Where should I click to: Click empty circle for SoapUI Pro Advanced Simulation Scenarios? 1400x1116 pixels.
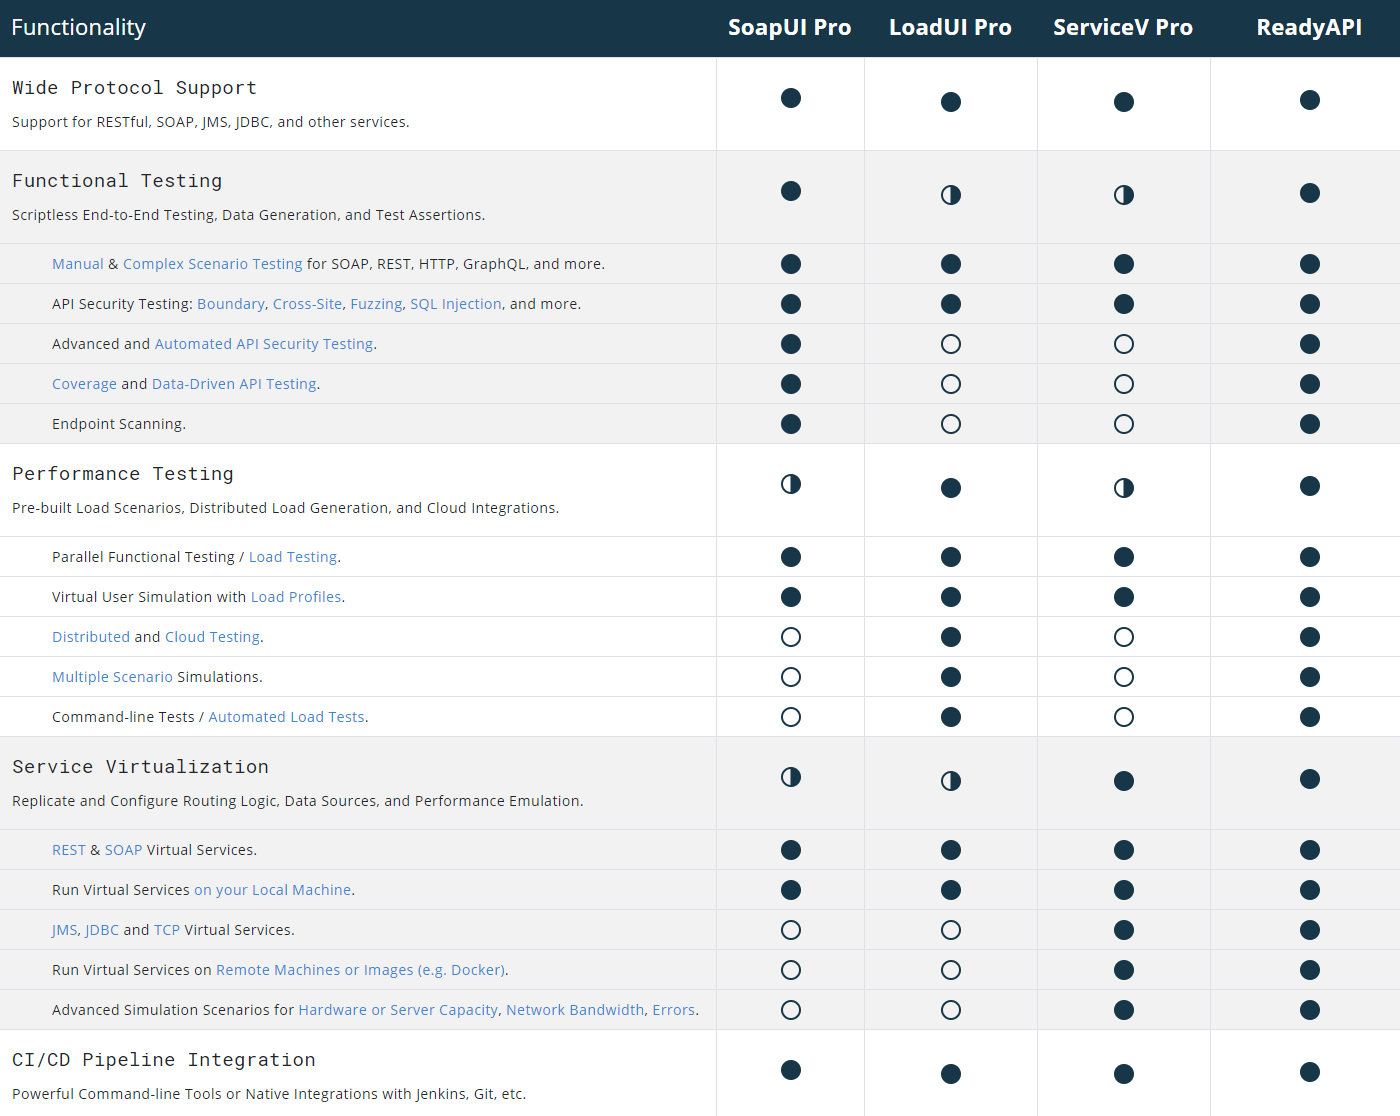click(791, 1010)
